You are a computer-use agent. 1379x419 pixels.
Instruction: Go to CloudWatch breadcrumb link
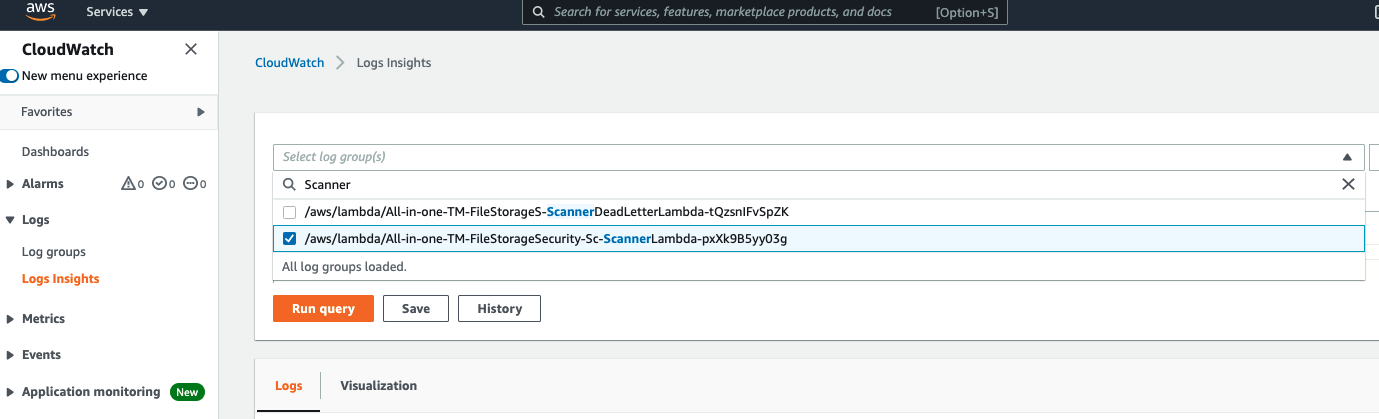pos(290,62)
